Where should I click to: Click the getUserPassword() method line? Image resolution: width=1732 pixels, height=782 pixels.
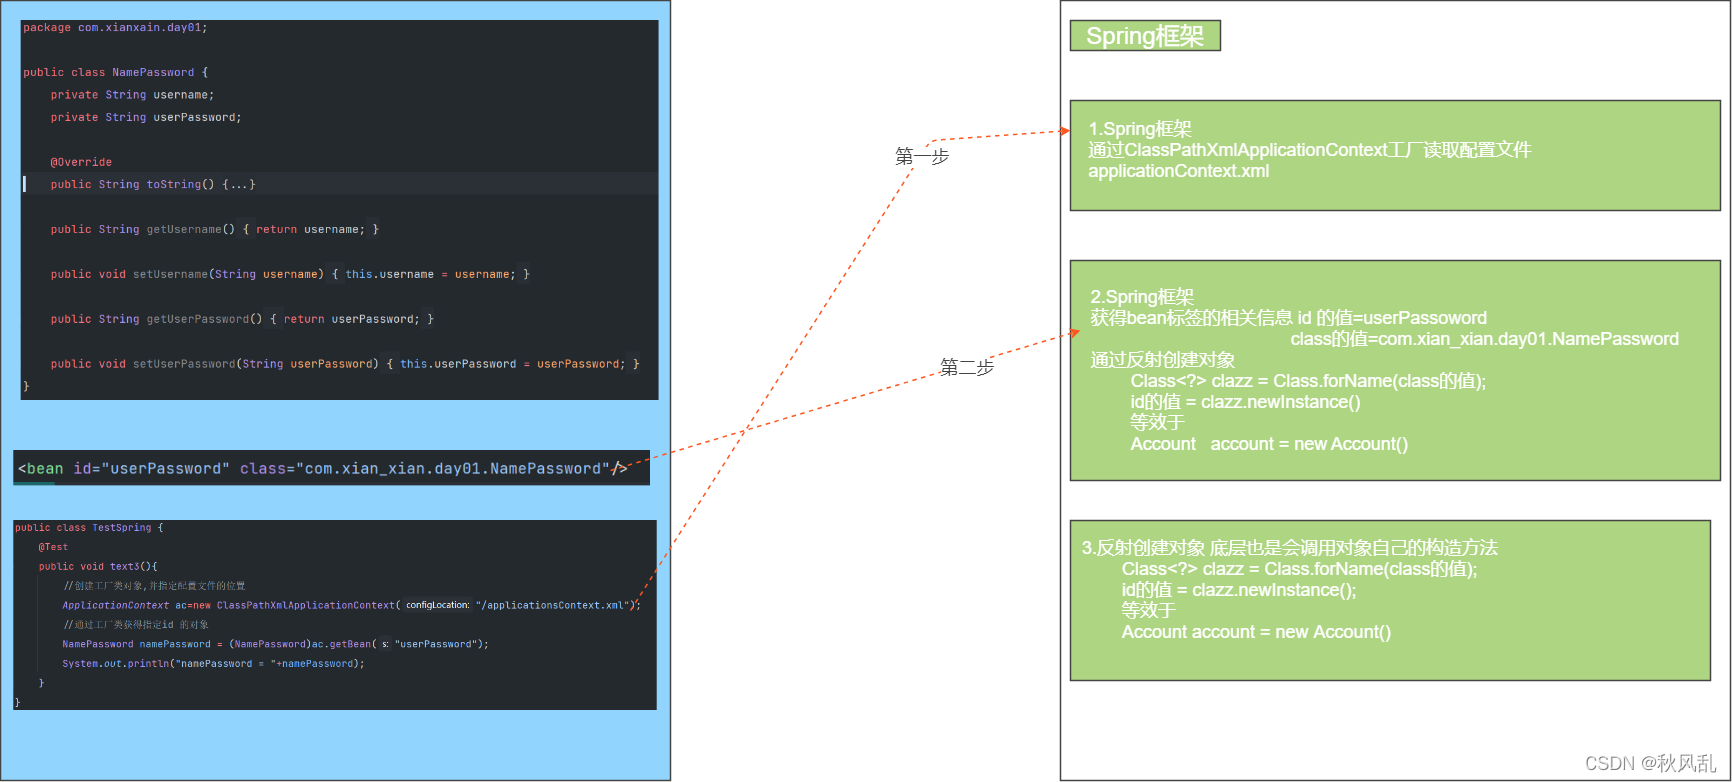[242, 319]
